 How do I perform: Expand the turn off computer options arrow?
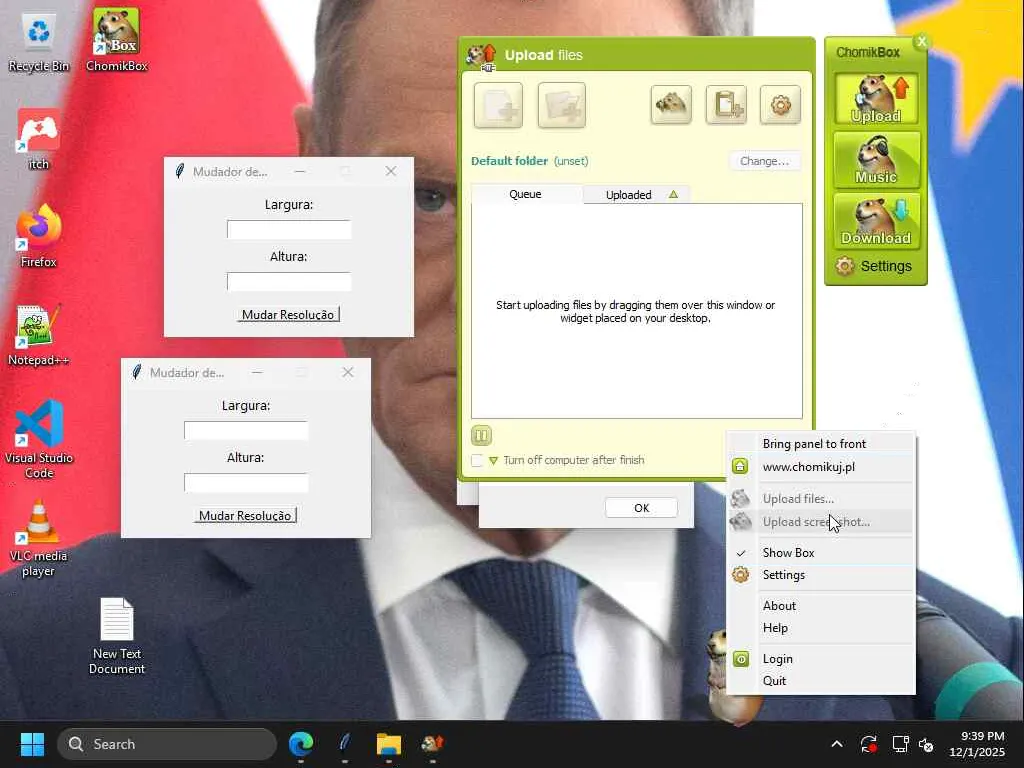[x=493, y=460]
